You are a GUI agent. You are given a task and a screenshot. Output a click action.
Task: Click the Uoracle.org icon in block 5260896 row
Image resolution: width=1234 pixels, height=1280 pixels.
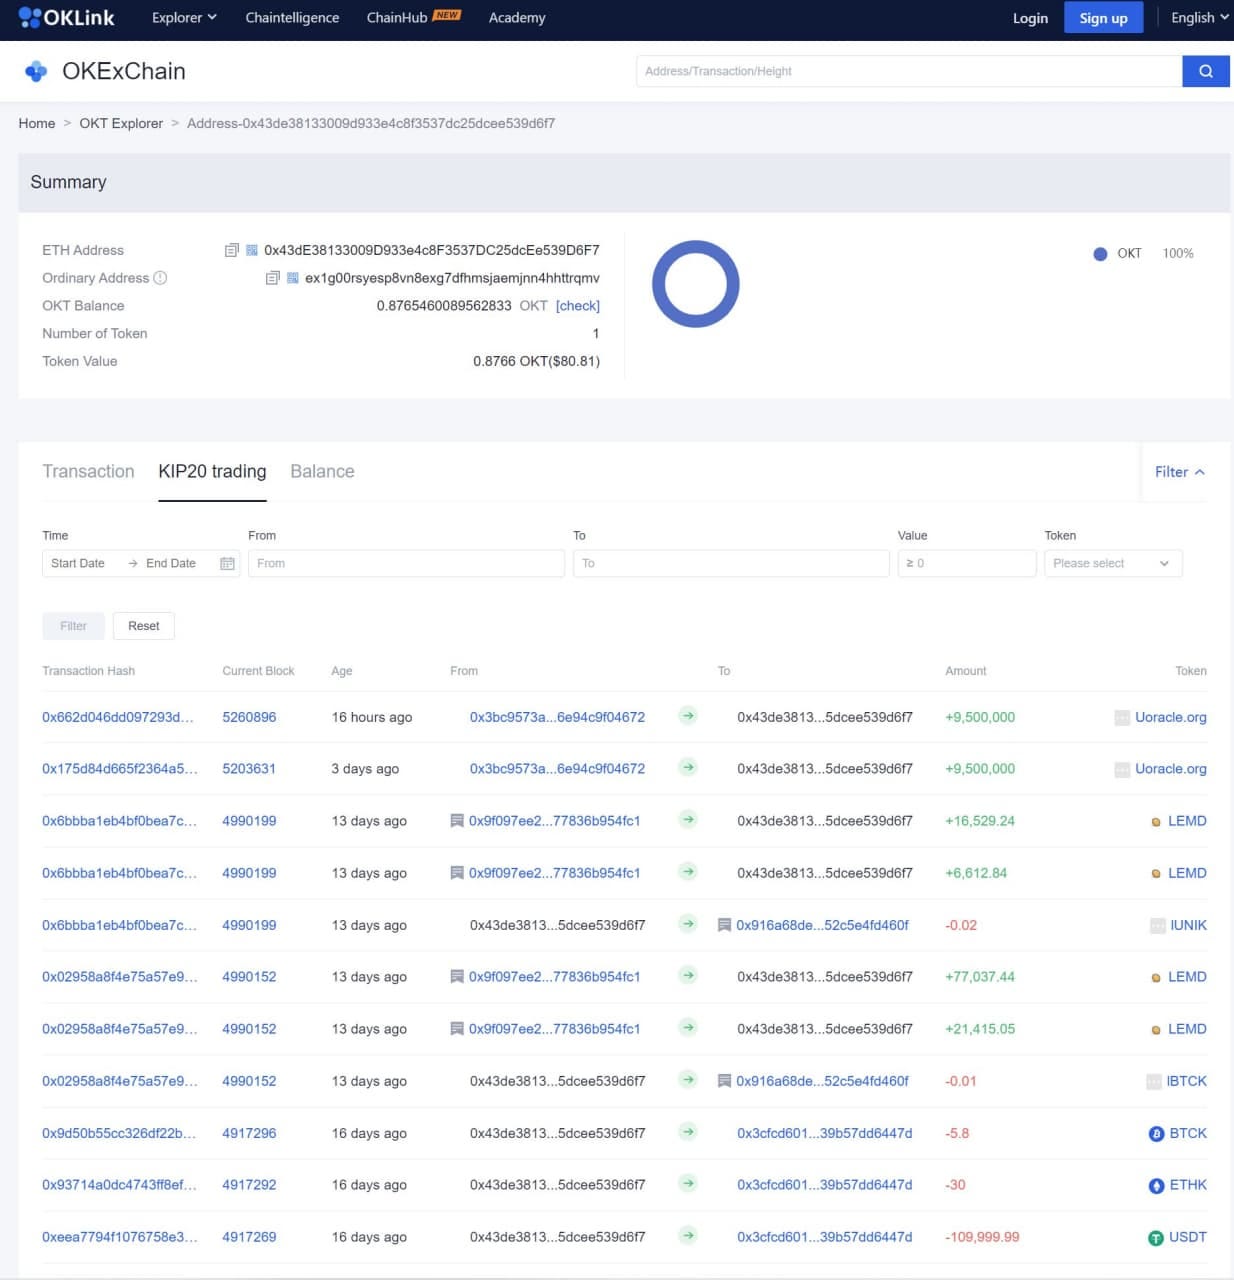[x=1122, y=718]
